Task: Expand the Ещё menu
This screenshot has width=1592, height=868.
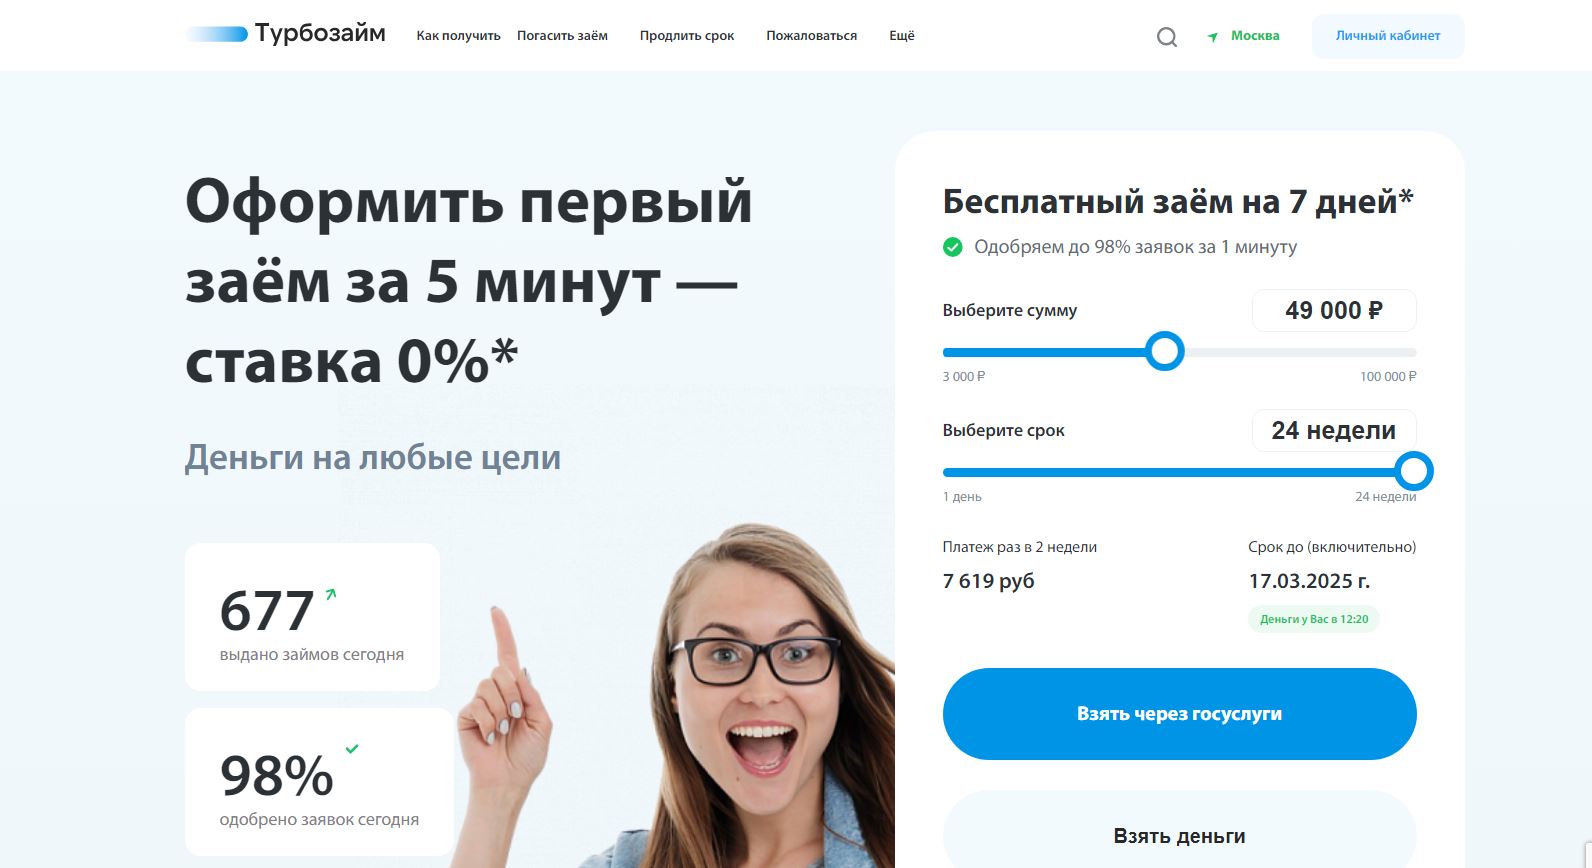Action: 902,36
